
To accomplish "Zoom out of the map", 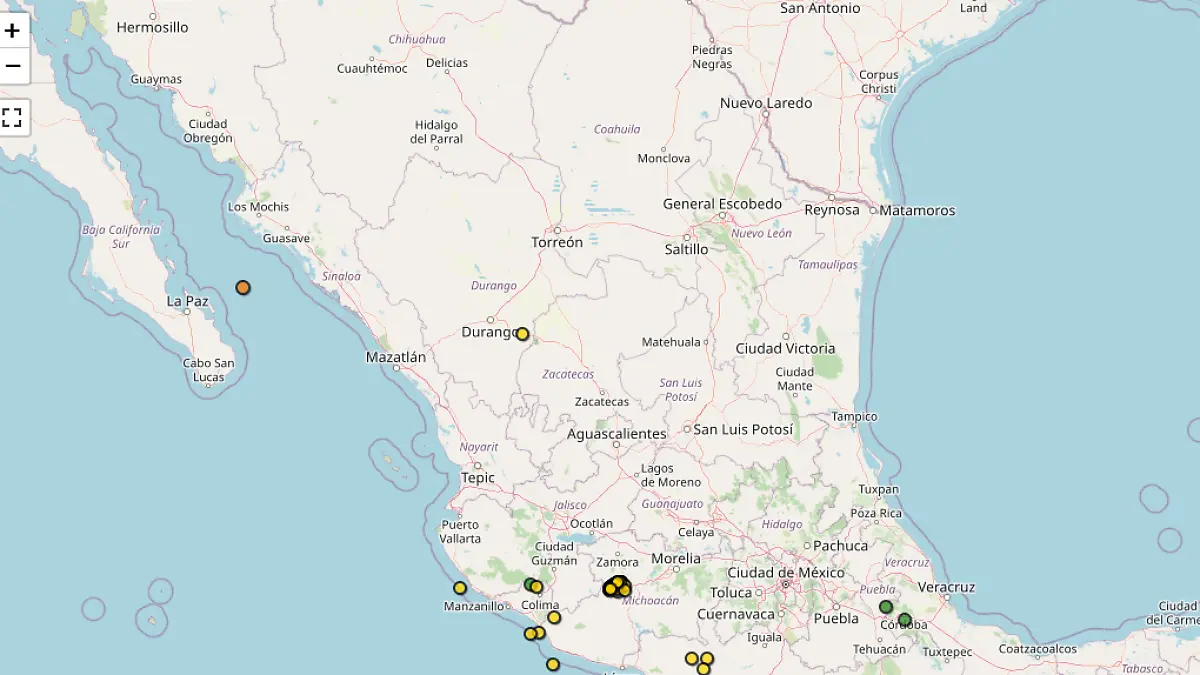I will [13, 66].
